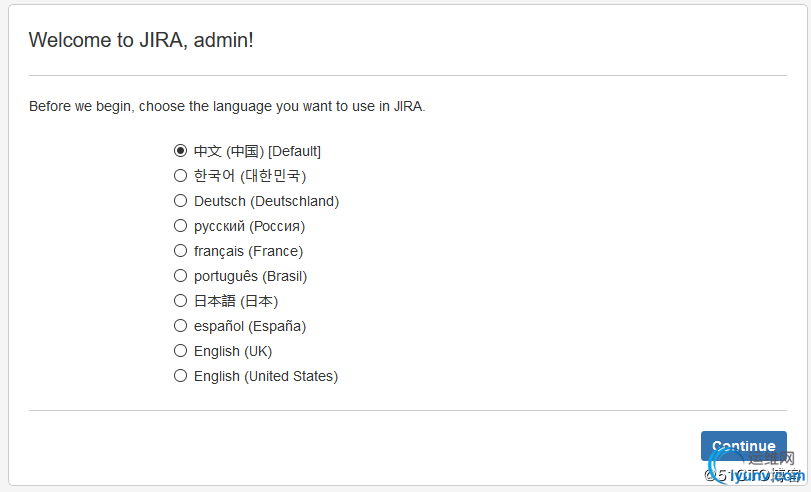This screenshot has width=811, height=492.
Task: Select the Deutsch (Deutschland) radio circle
Action: [x=180, y=200]
